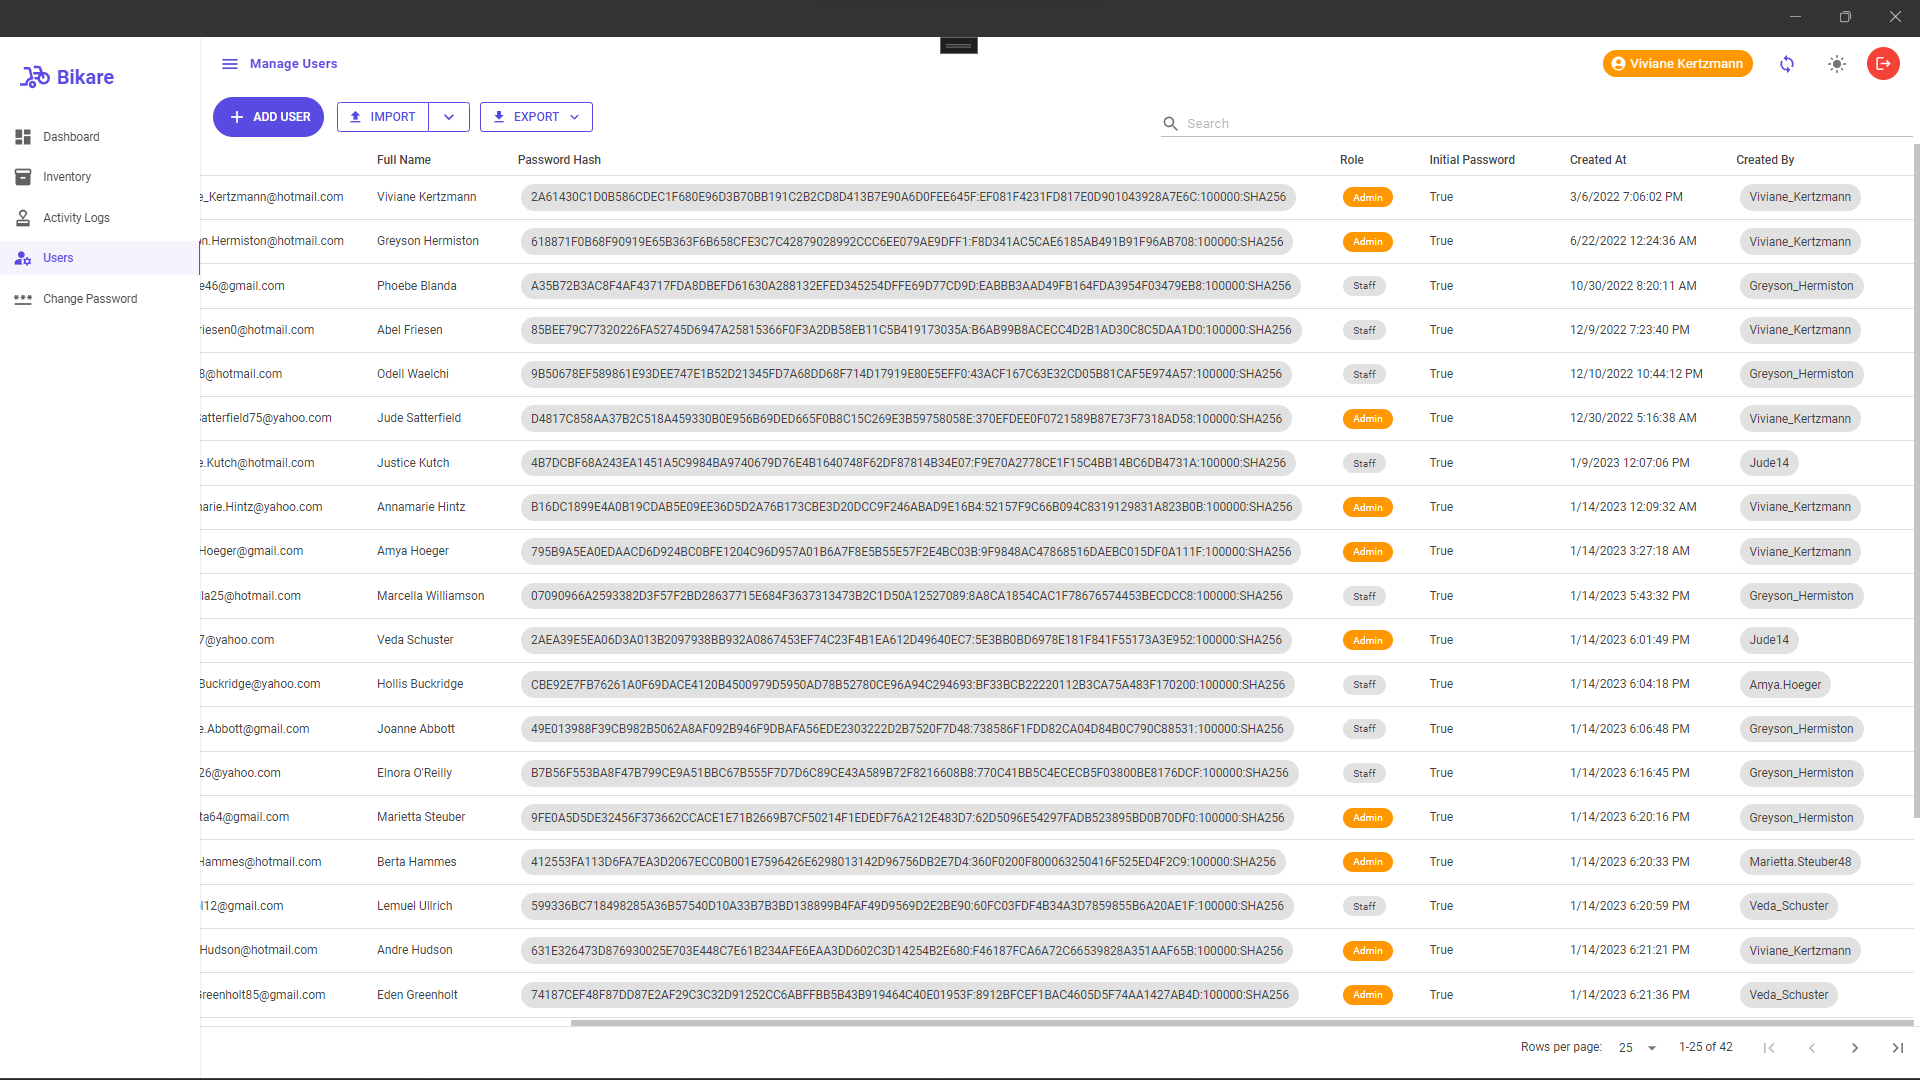Click the search magnifier icon
This screenshot has width=1920, height=1080.
coord(1170,124)
